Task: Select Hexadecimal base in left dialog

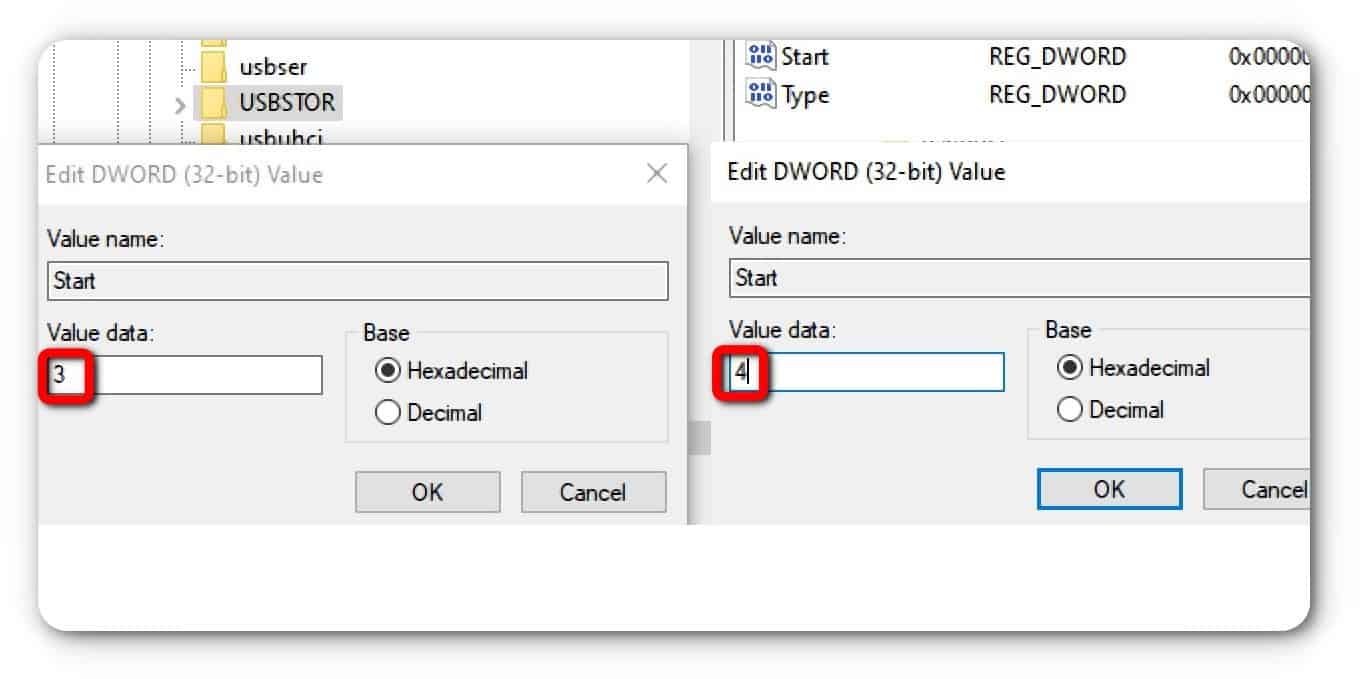Action: (387, 371)
